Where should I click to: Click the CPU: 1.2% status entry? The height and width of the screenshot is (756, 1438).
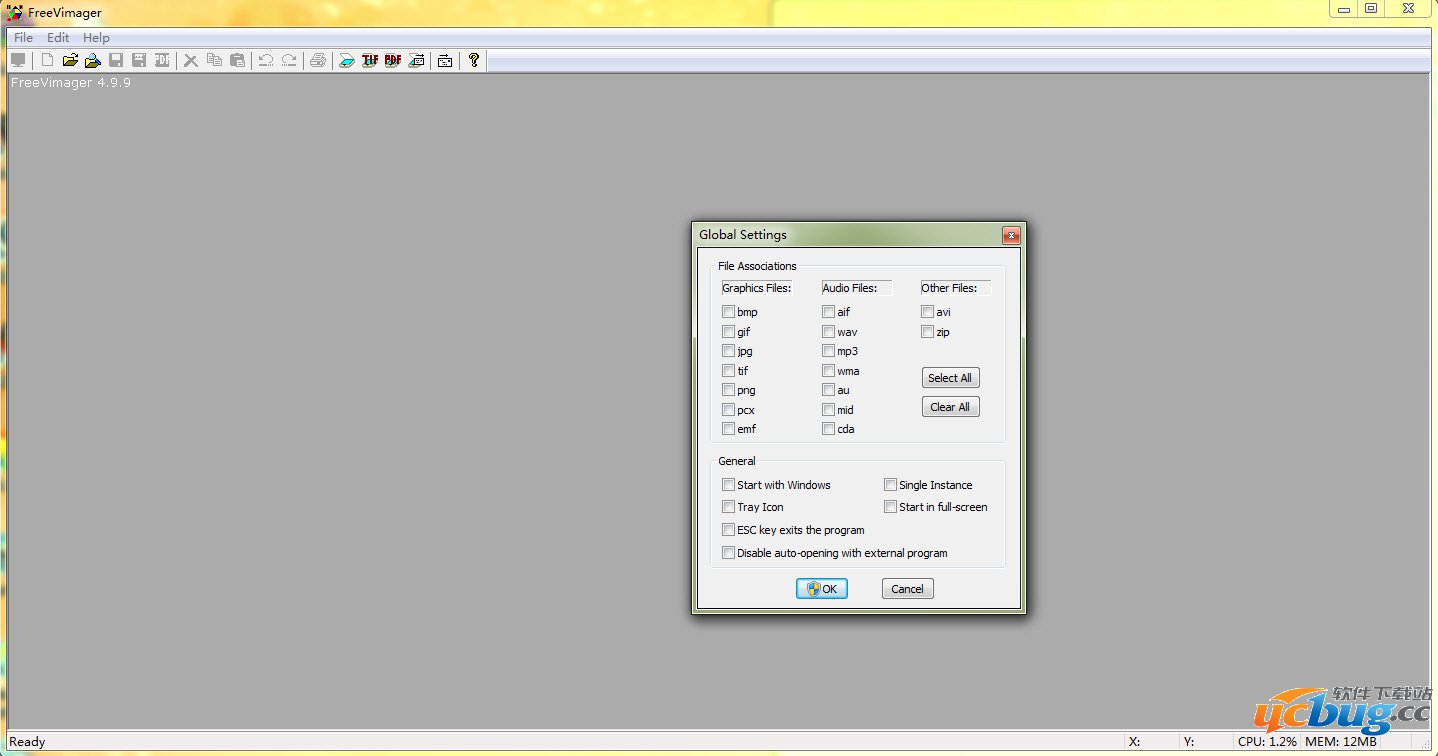pyautogui.click(x=1267, y=742)
